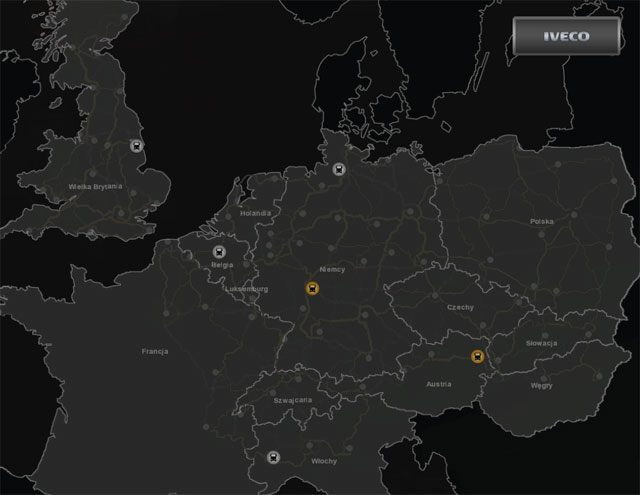This screenshot has width=640, height=495.
Task: Click the Szwajcaria country label
Action: point(293,399)
